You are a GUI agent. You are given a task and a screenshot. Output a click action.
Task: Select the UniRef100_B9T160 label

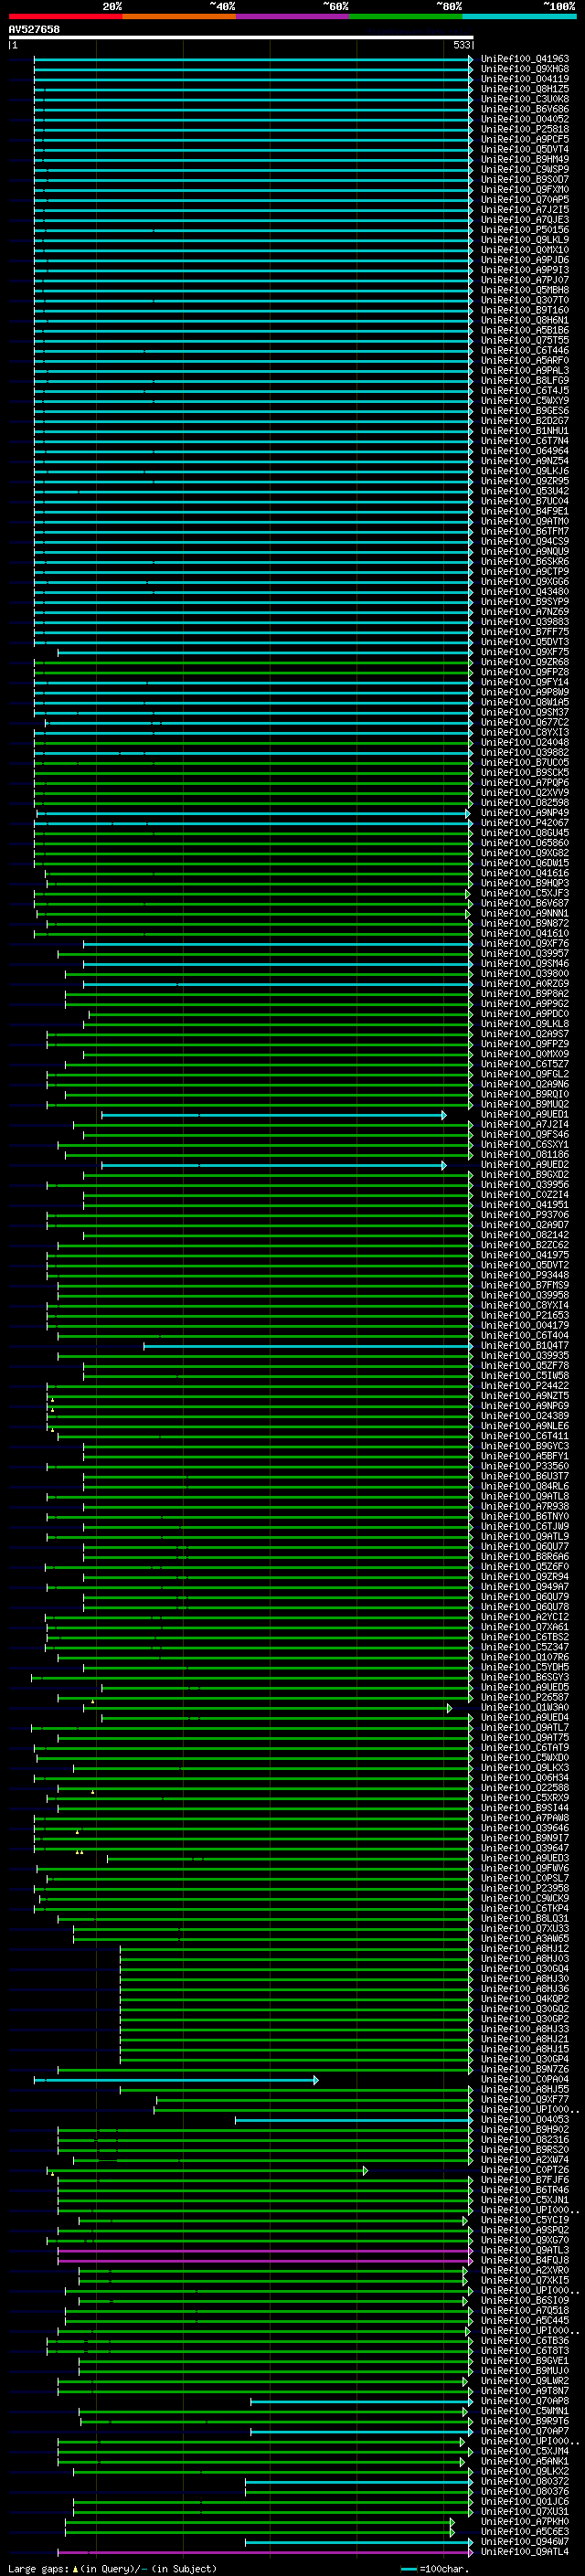pyautogui.click(x=524, y=310)
